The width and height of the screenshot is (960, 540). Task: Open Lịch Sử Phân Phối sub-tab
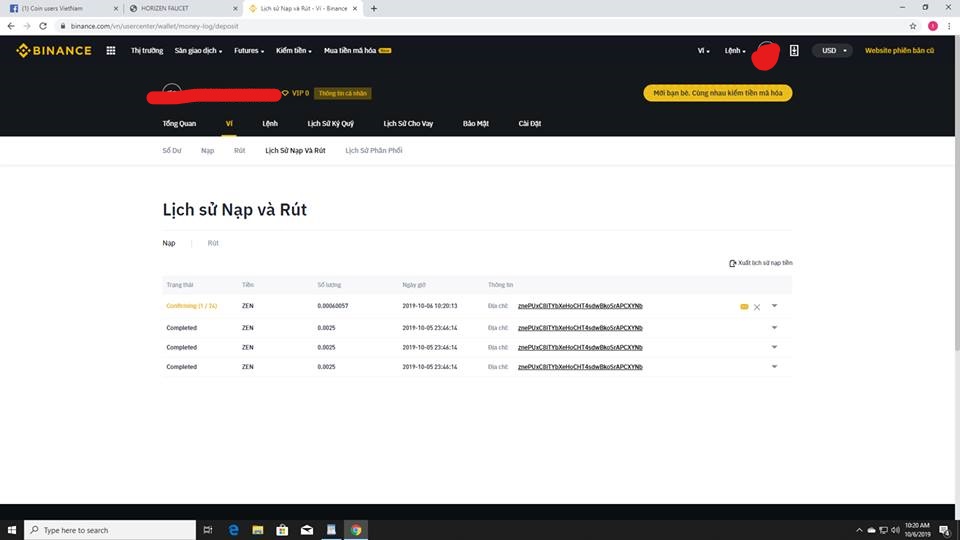tap(373, 151)
